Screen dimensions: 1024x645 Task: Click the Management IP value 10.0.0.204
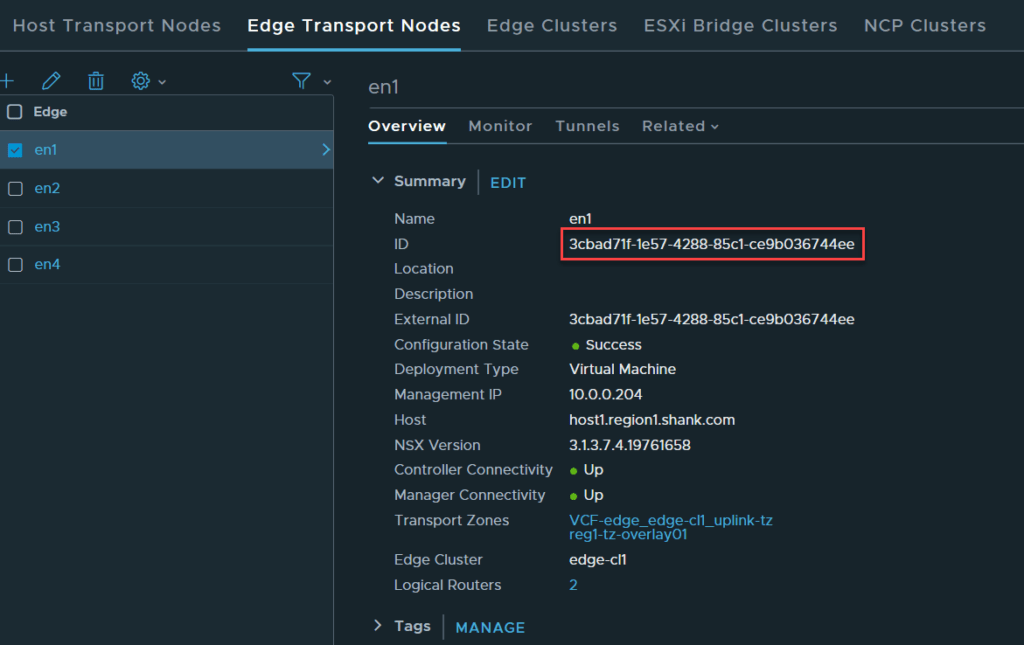[x=605, y=394]
